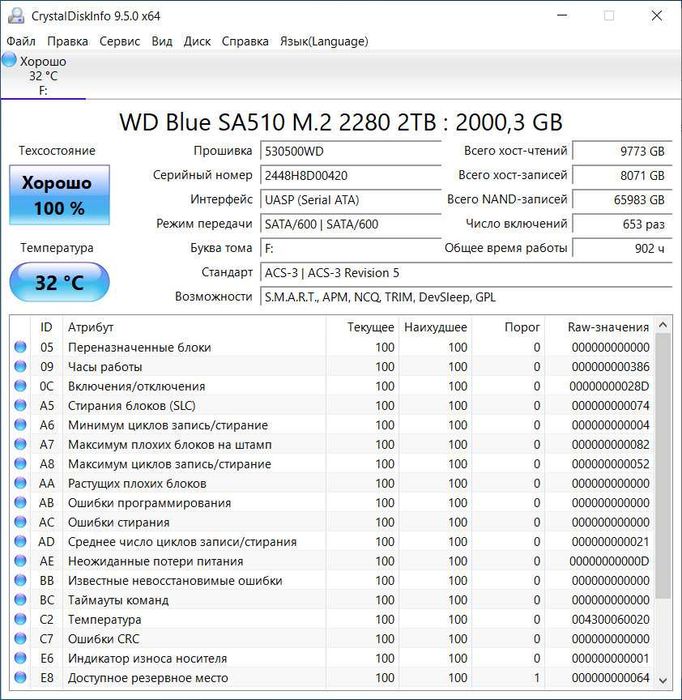
Task: Click raw value 00000000064 in E8 row
Action: 610,678
